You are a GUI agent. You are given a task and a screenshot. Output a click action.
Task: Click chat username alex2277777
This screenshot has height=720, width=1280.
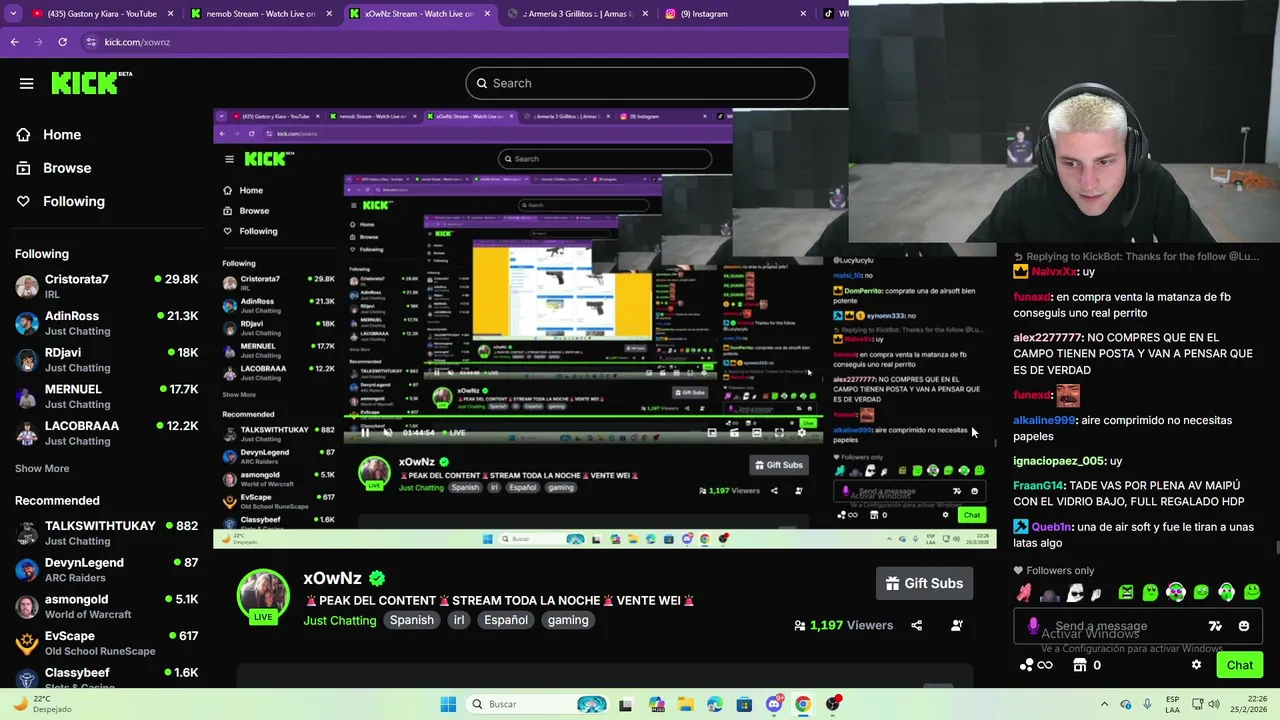click(1047, 338)
